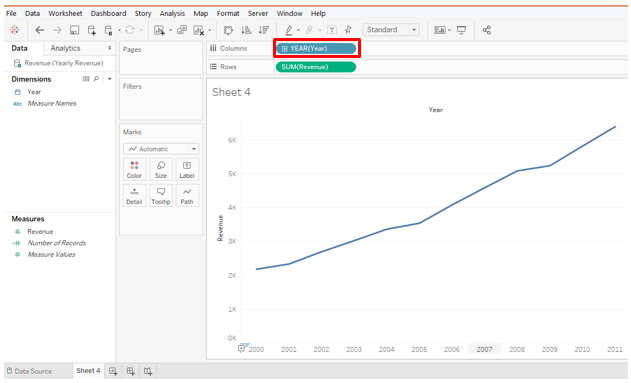Viewport: 631px width, 383px height.
Task: Click the 2007 axis label
Action: tap(485, 349)
